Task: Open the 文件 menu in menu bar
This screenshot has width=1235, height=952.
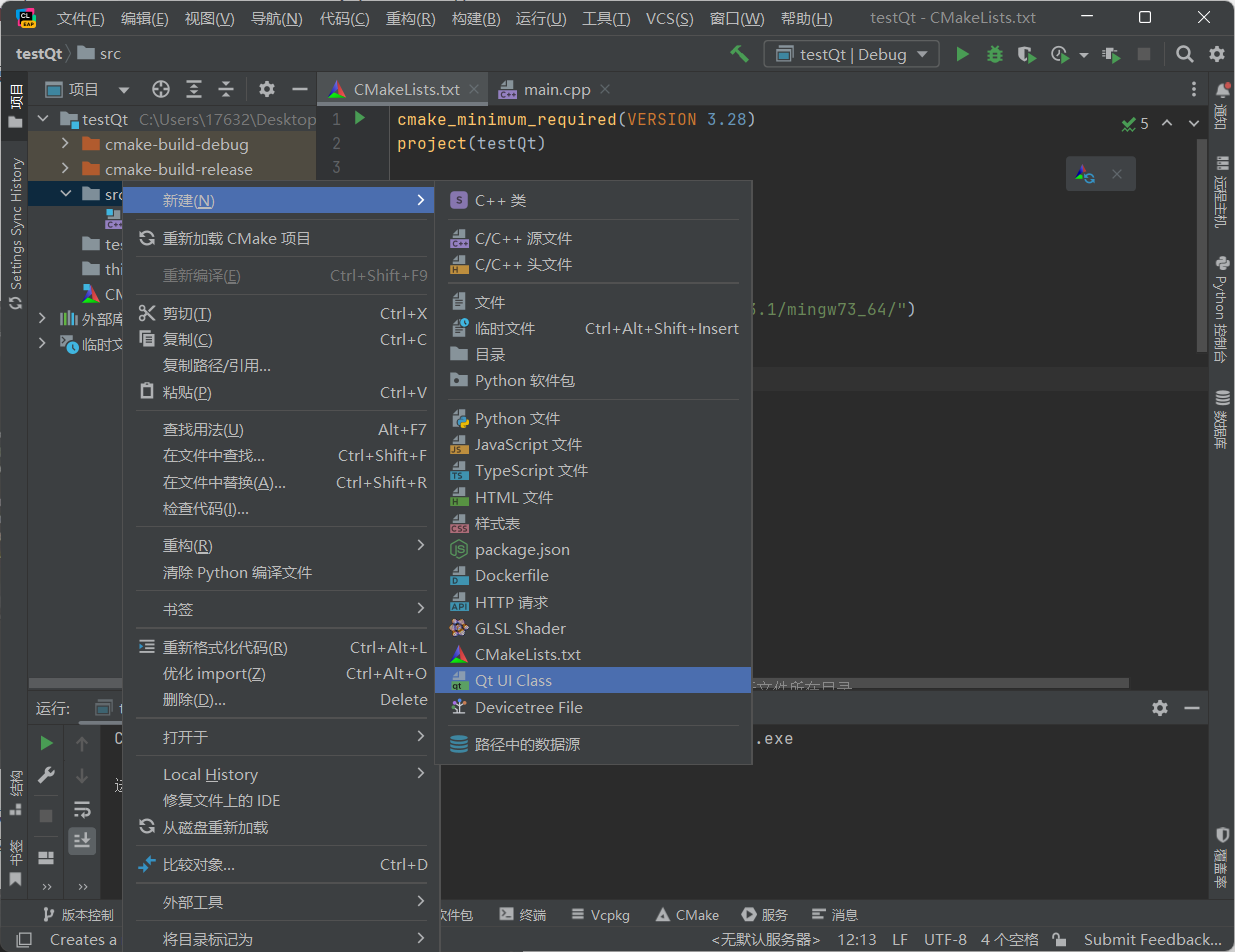Action: point(80,19)
